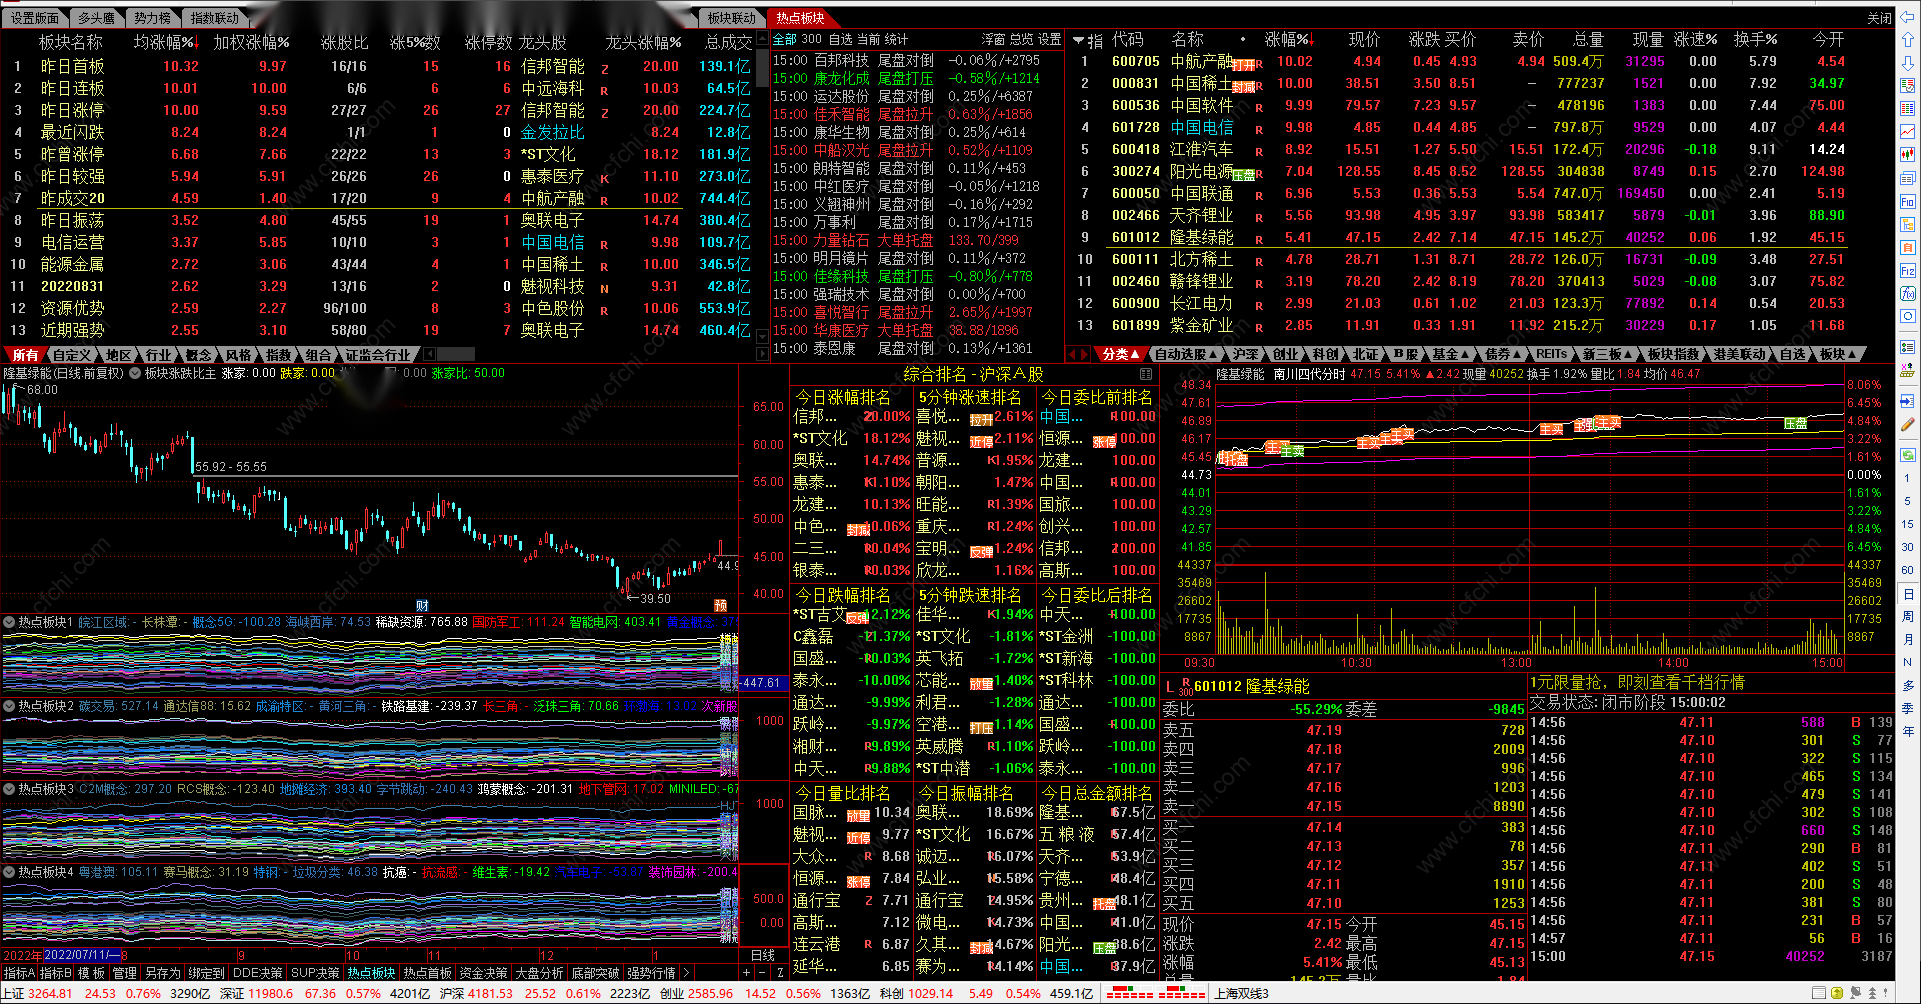Select the 季 quarterly period button
1921x1004 pixels.
tap(1907, 708)
